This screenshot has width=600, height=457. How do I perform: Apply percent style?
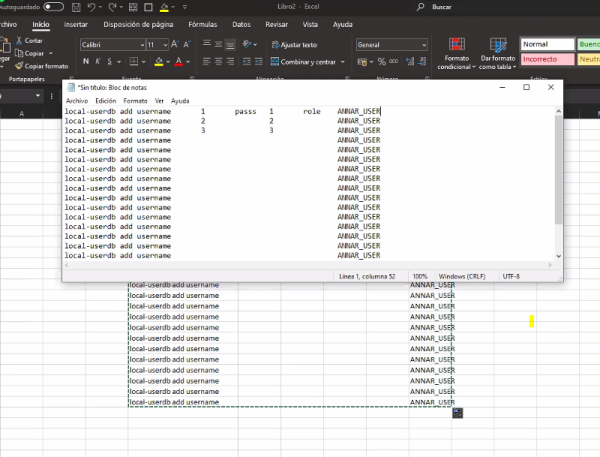pos(382,62)
